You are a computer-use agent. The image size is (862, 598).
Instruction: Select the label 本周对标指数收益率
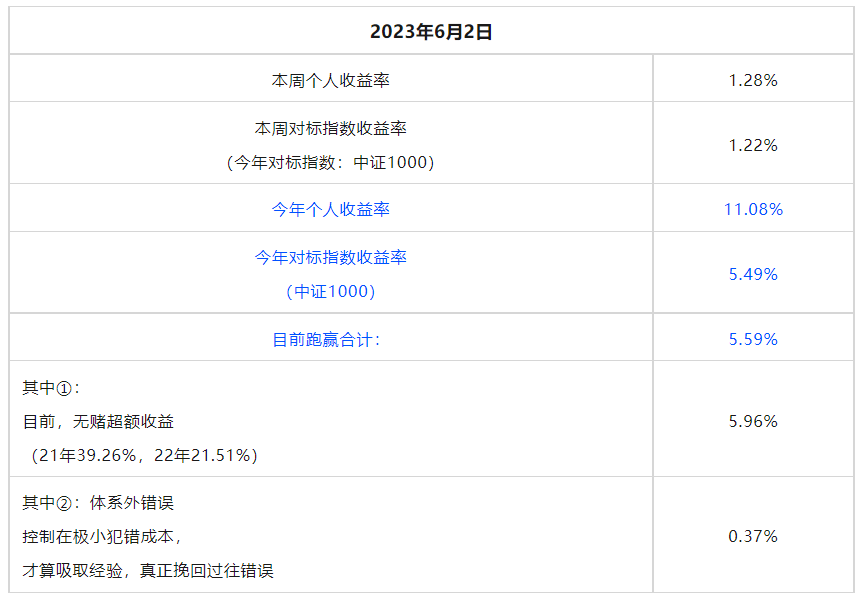pos(330,128)
